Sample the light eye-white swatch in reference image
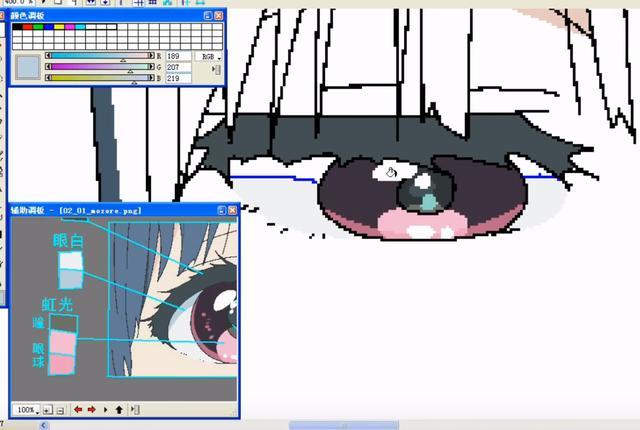 [71, 260]
